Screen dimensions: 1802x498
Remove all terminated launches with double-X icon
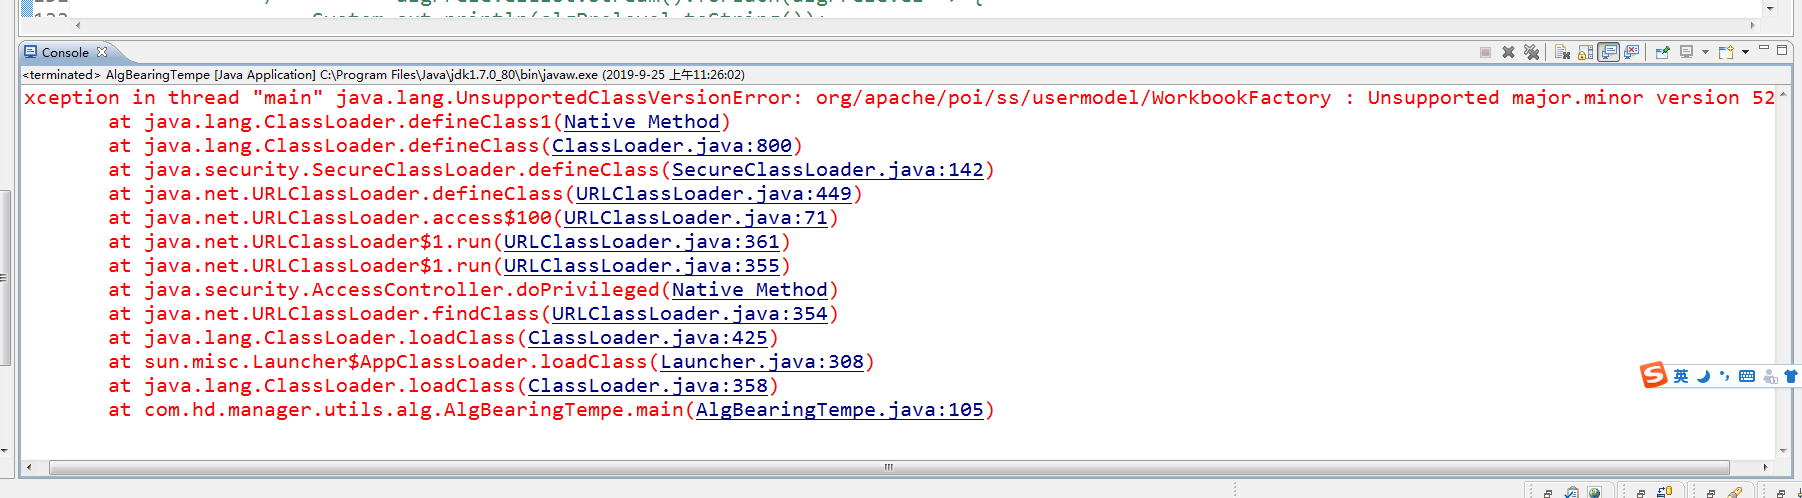[1531, 52]
